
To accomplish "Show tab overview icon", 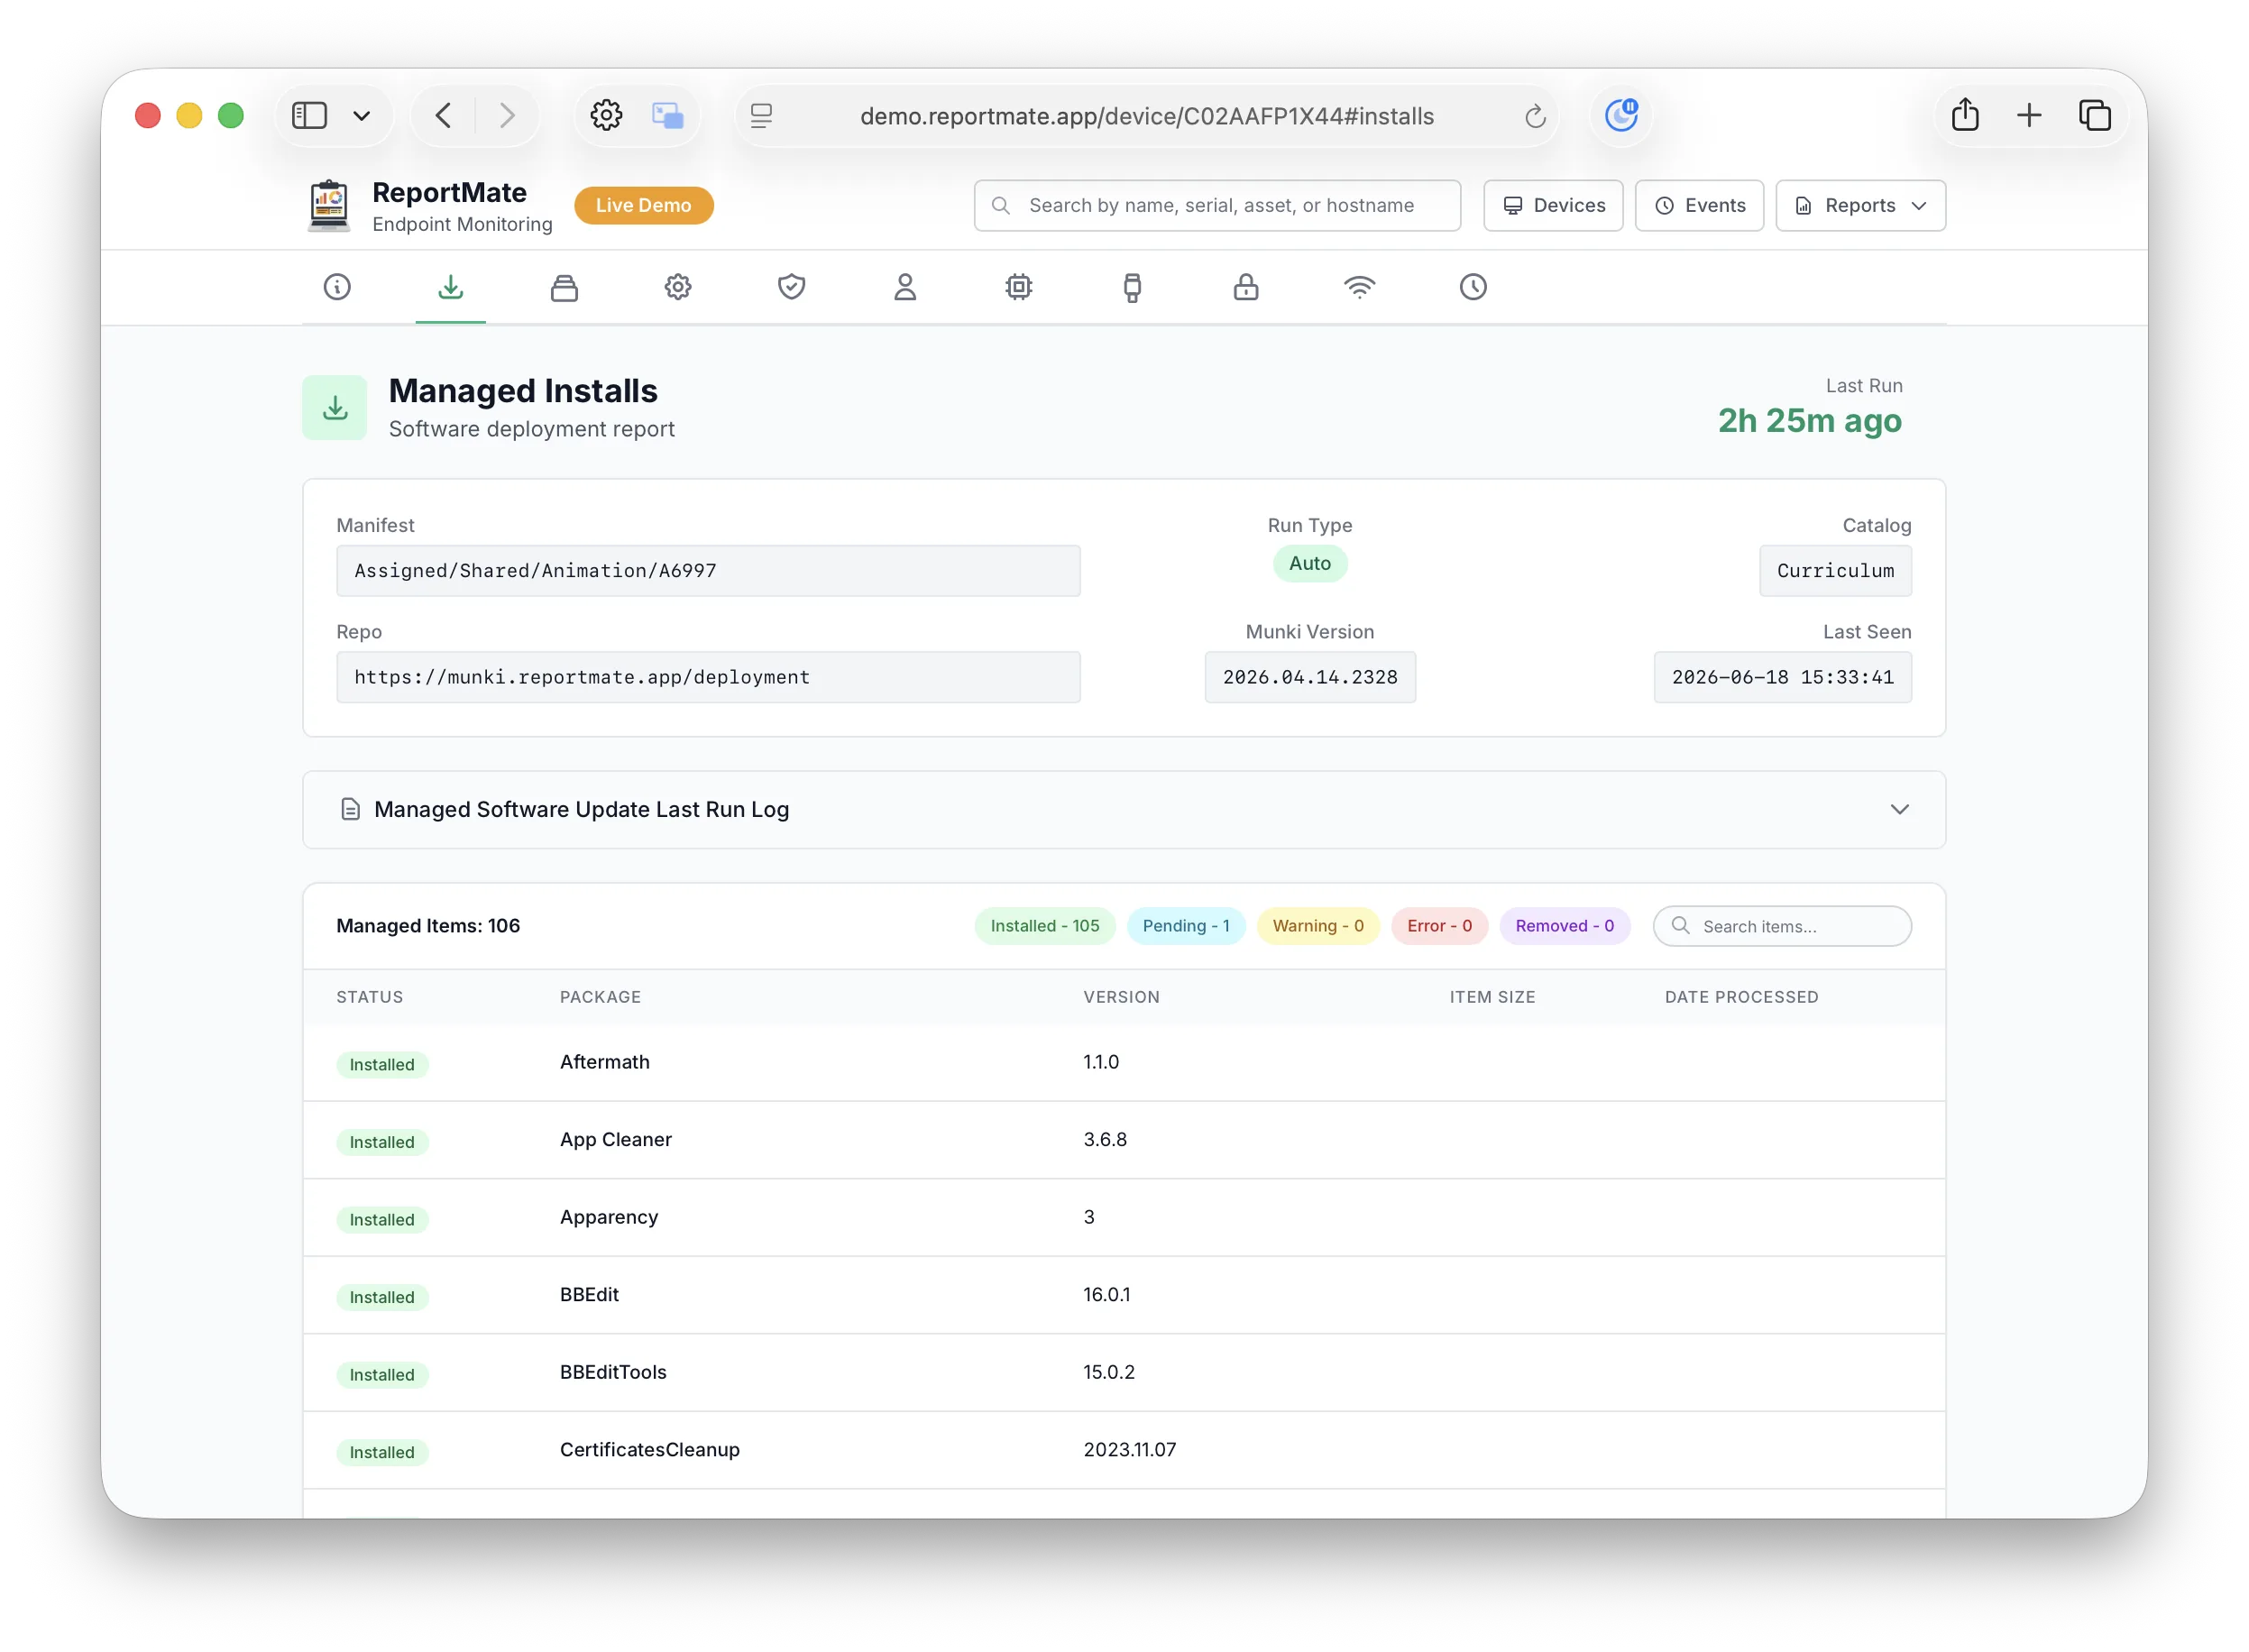I will tap(2094, 115).
